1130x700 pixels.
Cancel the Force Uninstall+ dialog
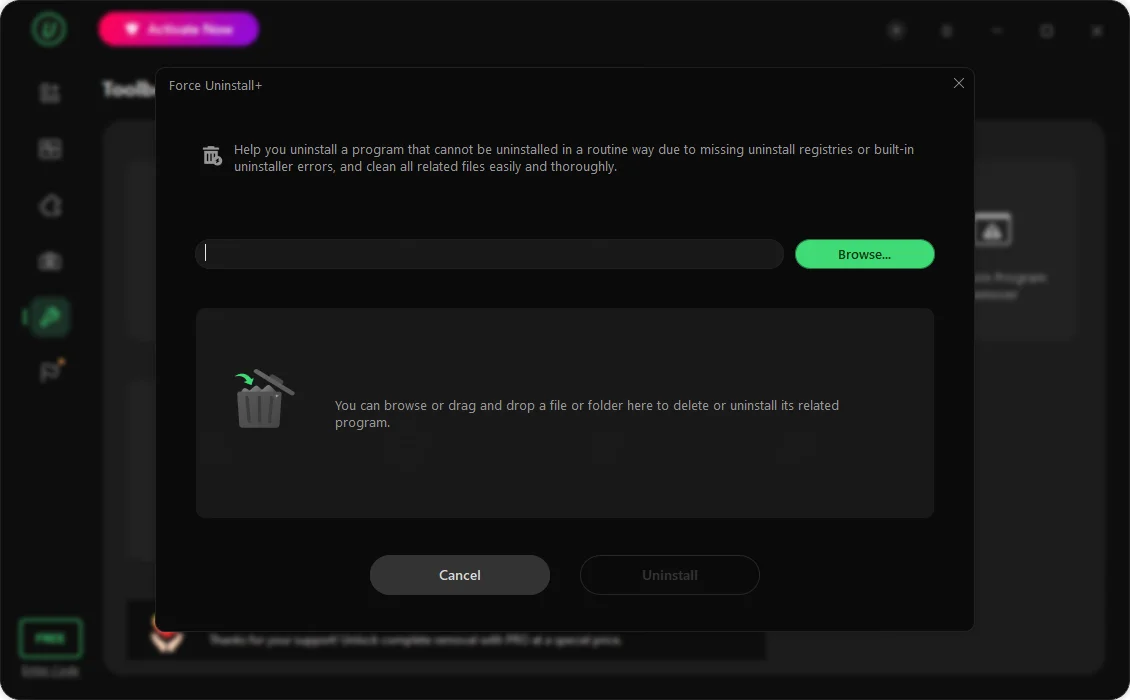[460, 575]
